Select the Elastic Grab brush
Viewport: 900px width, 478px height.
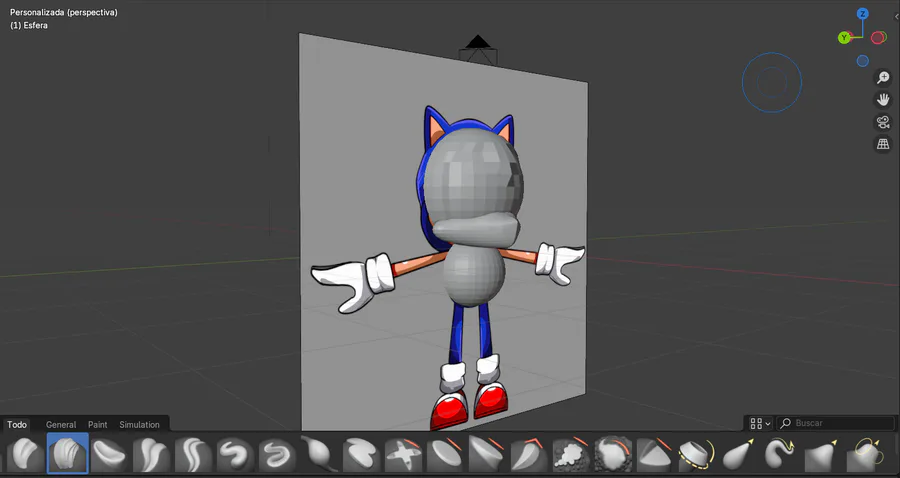(x=739, y=453)
